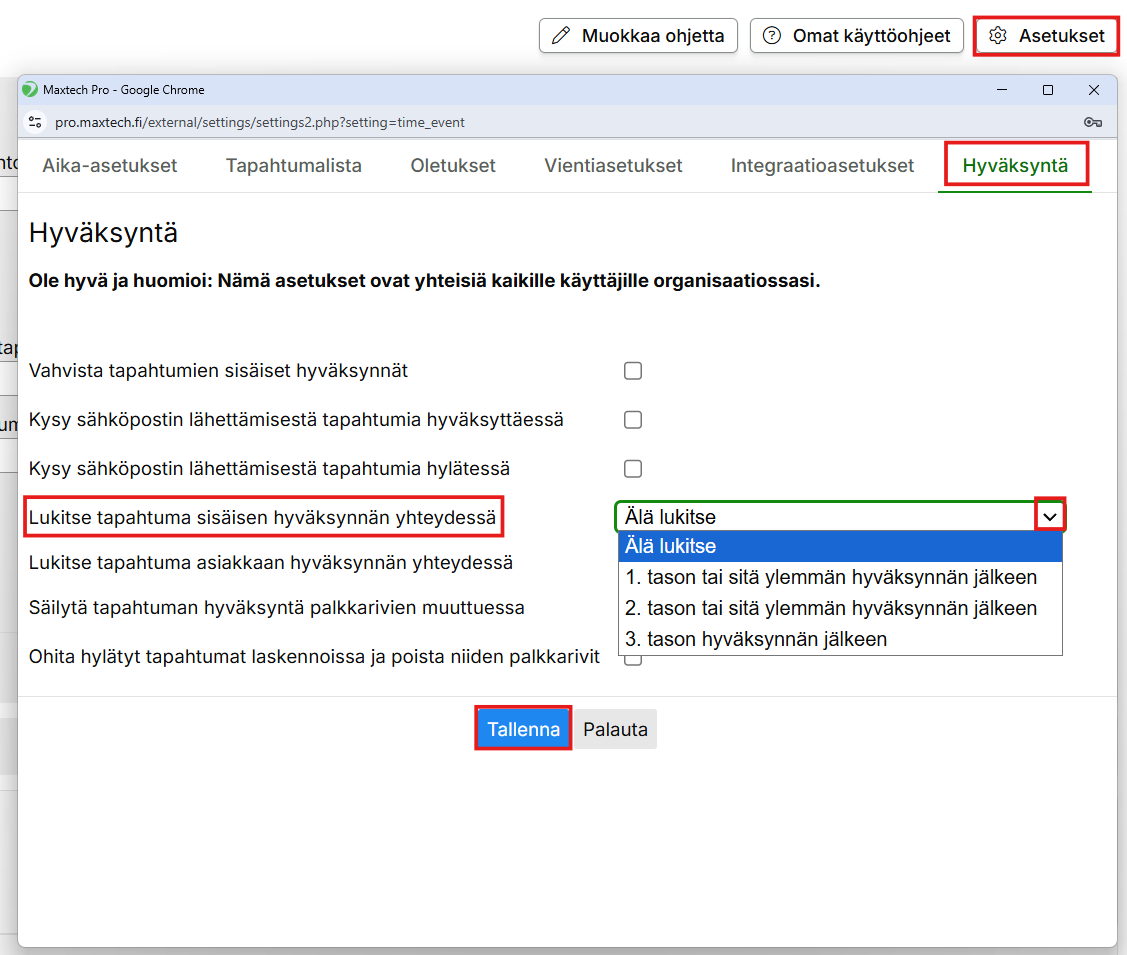This screenshot has width=1127, height=955.
Task: Click the pencil icon in Muokkaa ohjetta
Action: 561,36
